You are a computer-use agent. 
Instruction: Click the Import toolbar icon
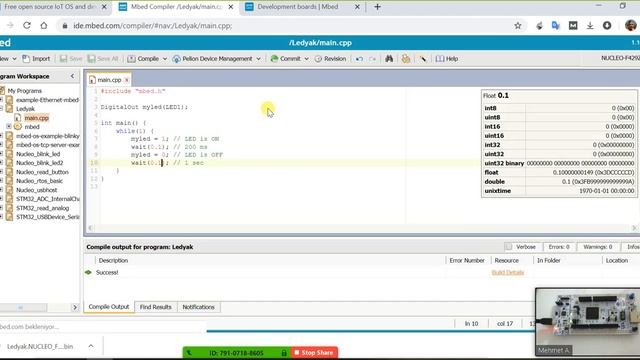click(26, 59)
